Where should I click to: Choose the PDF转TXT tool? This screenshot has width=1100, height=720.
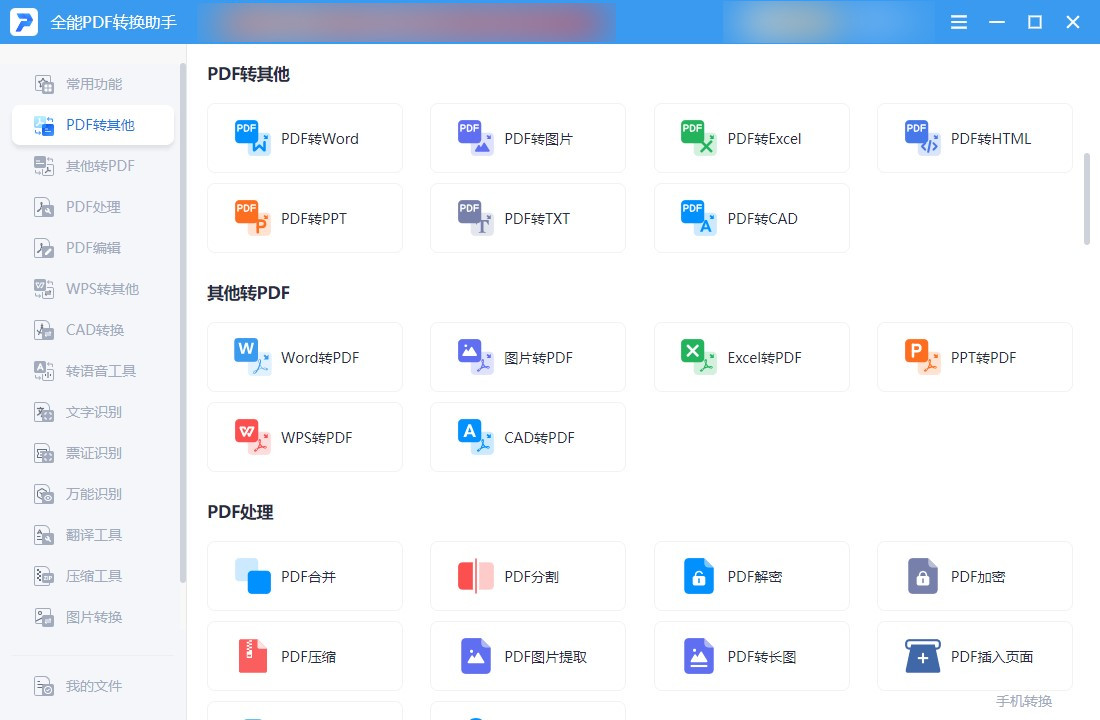point(528,218)
